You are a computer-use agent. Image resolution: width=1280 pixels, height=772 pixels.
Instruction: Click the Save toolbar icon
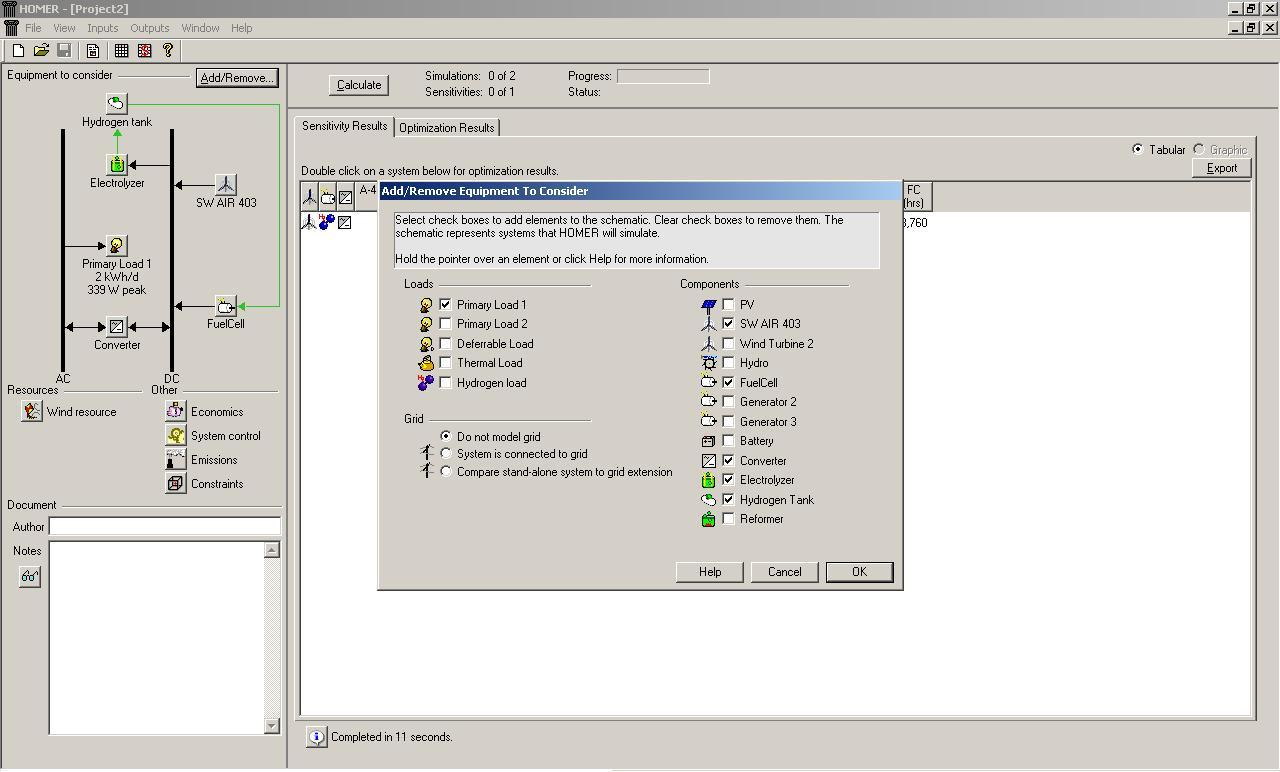pyautogui.click(x=64, y=50)
